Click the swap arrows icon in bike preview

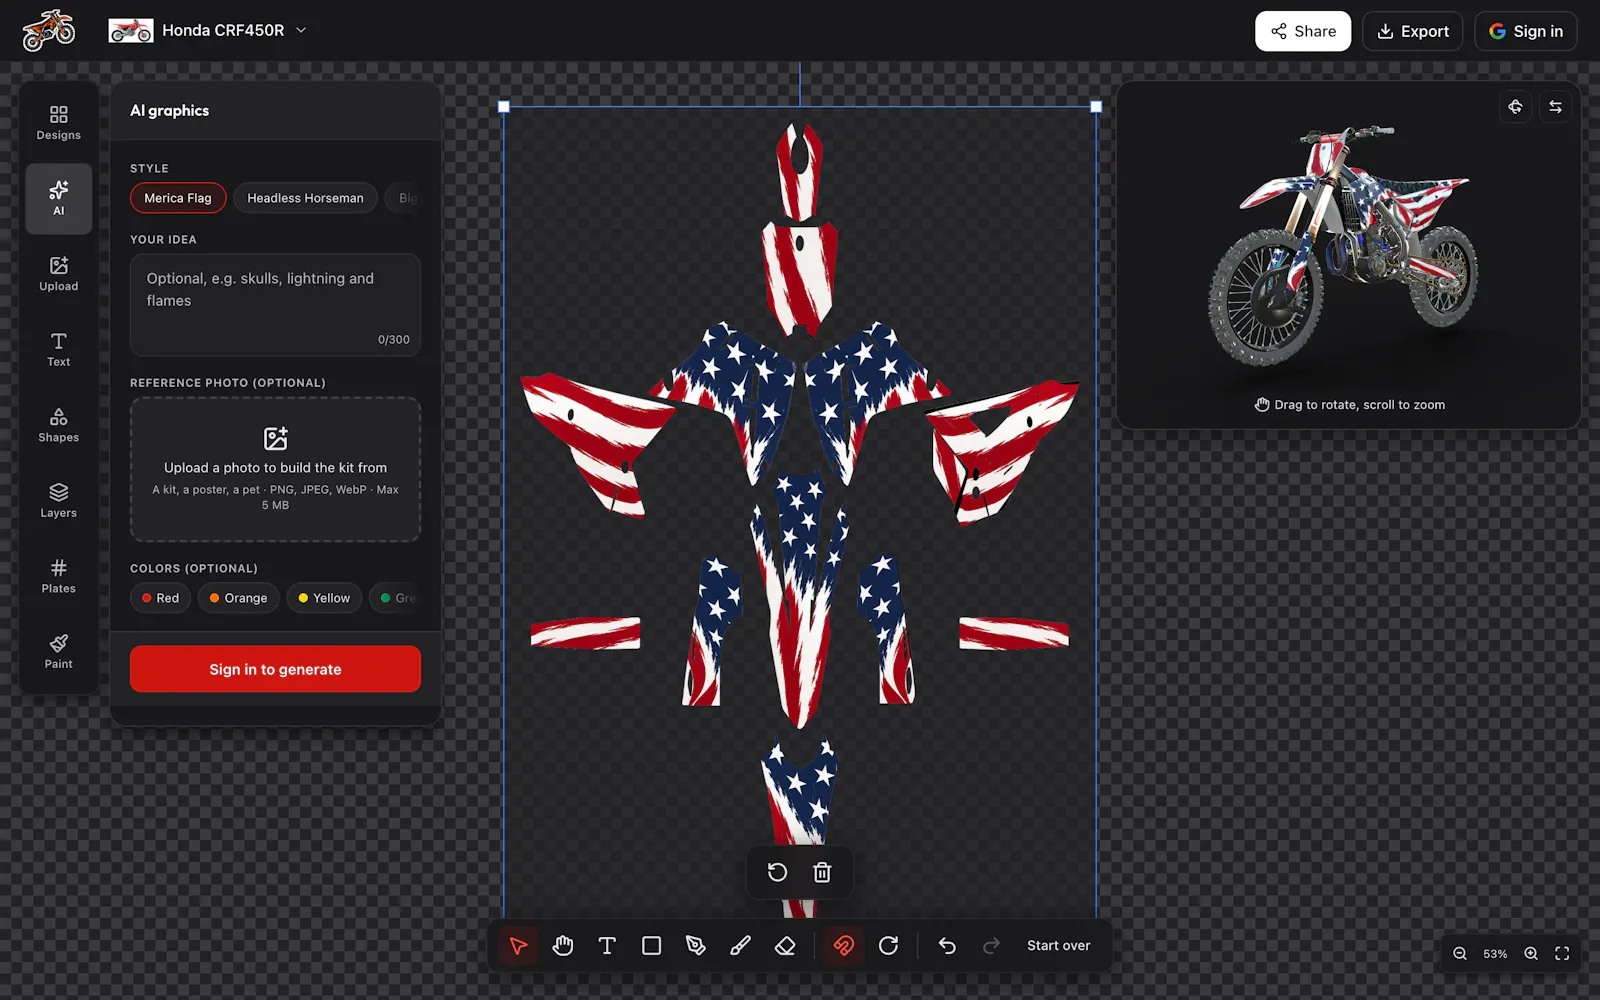[x=1555, y=107]
